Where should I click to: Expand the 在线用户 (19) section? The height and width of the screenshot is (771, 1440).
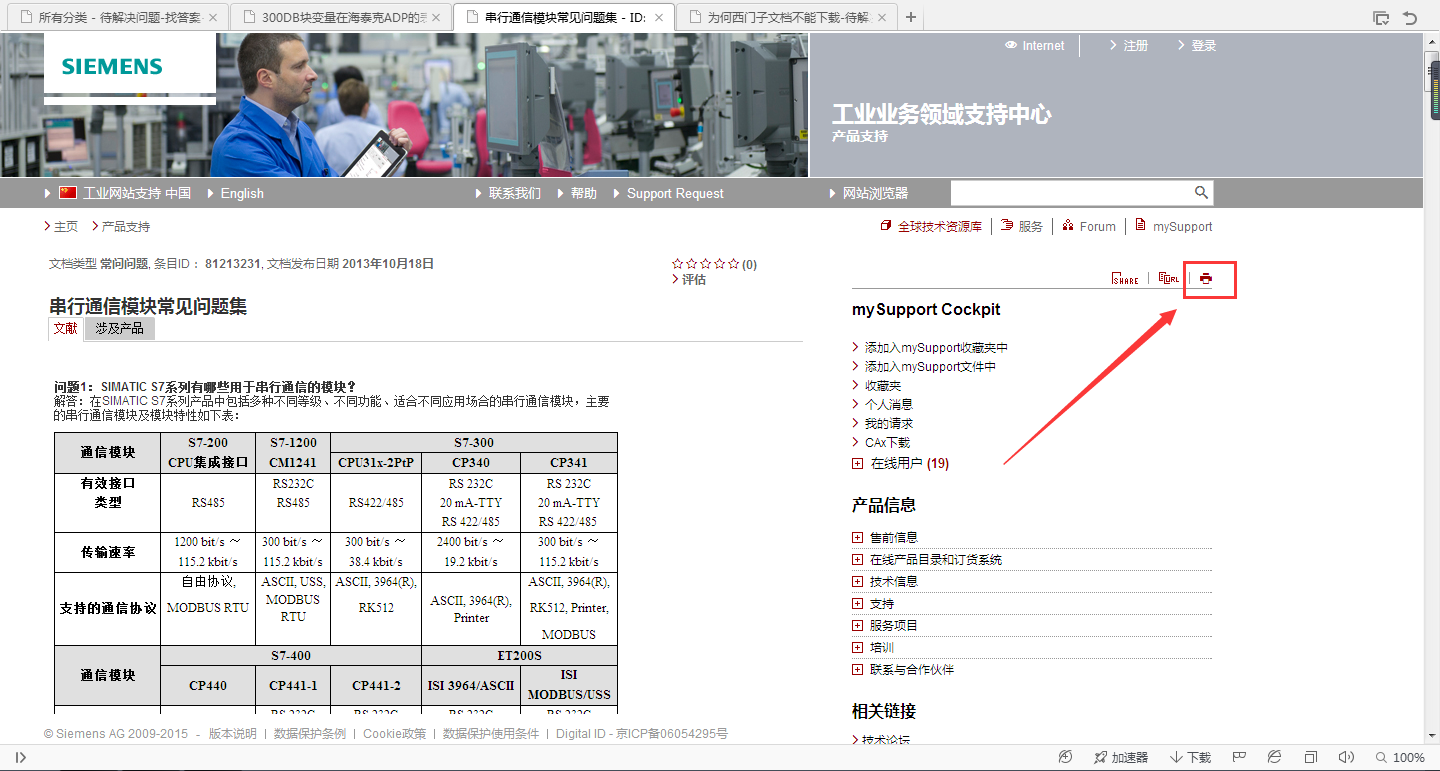point(857,463)
